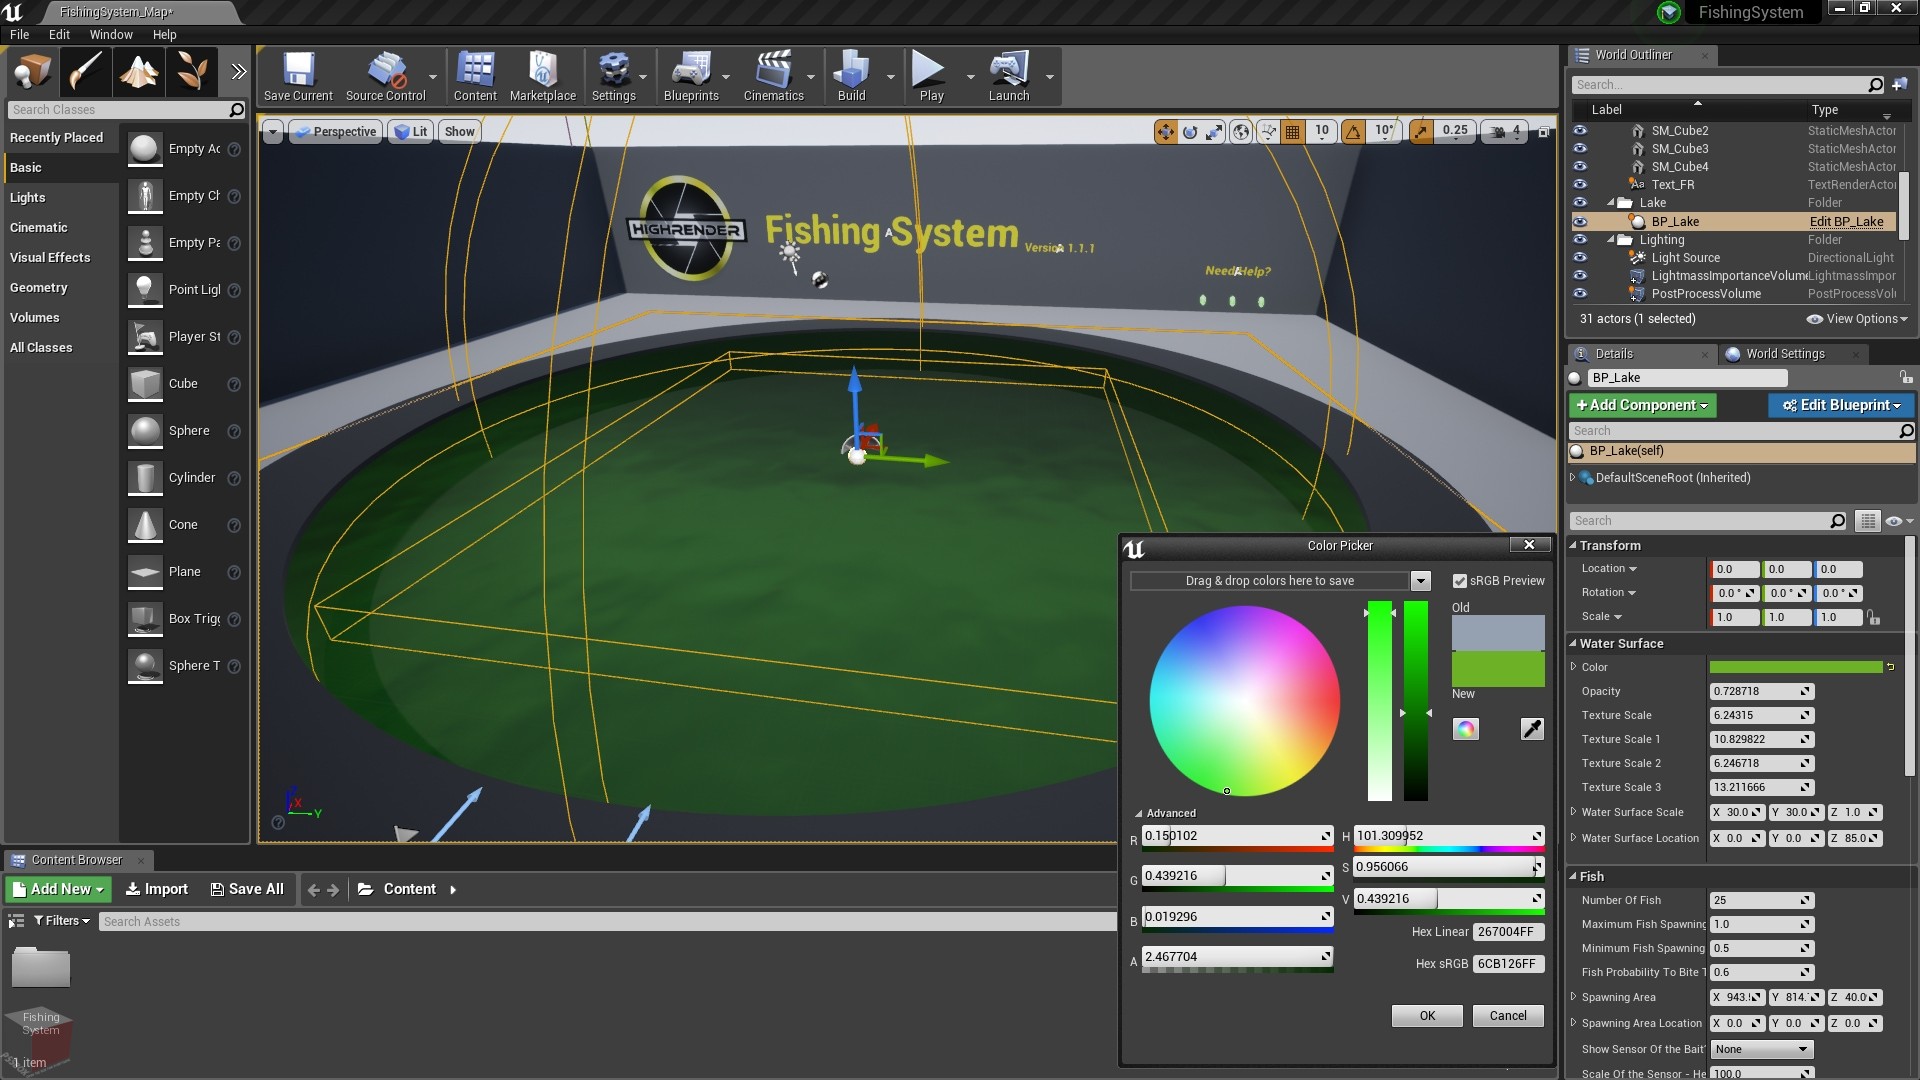This screenshot has height=1080, width=1920.
Task: Select the Foliage mode icon
Action: tap(191, 72)
